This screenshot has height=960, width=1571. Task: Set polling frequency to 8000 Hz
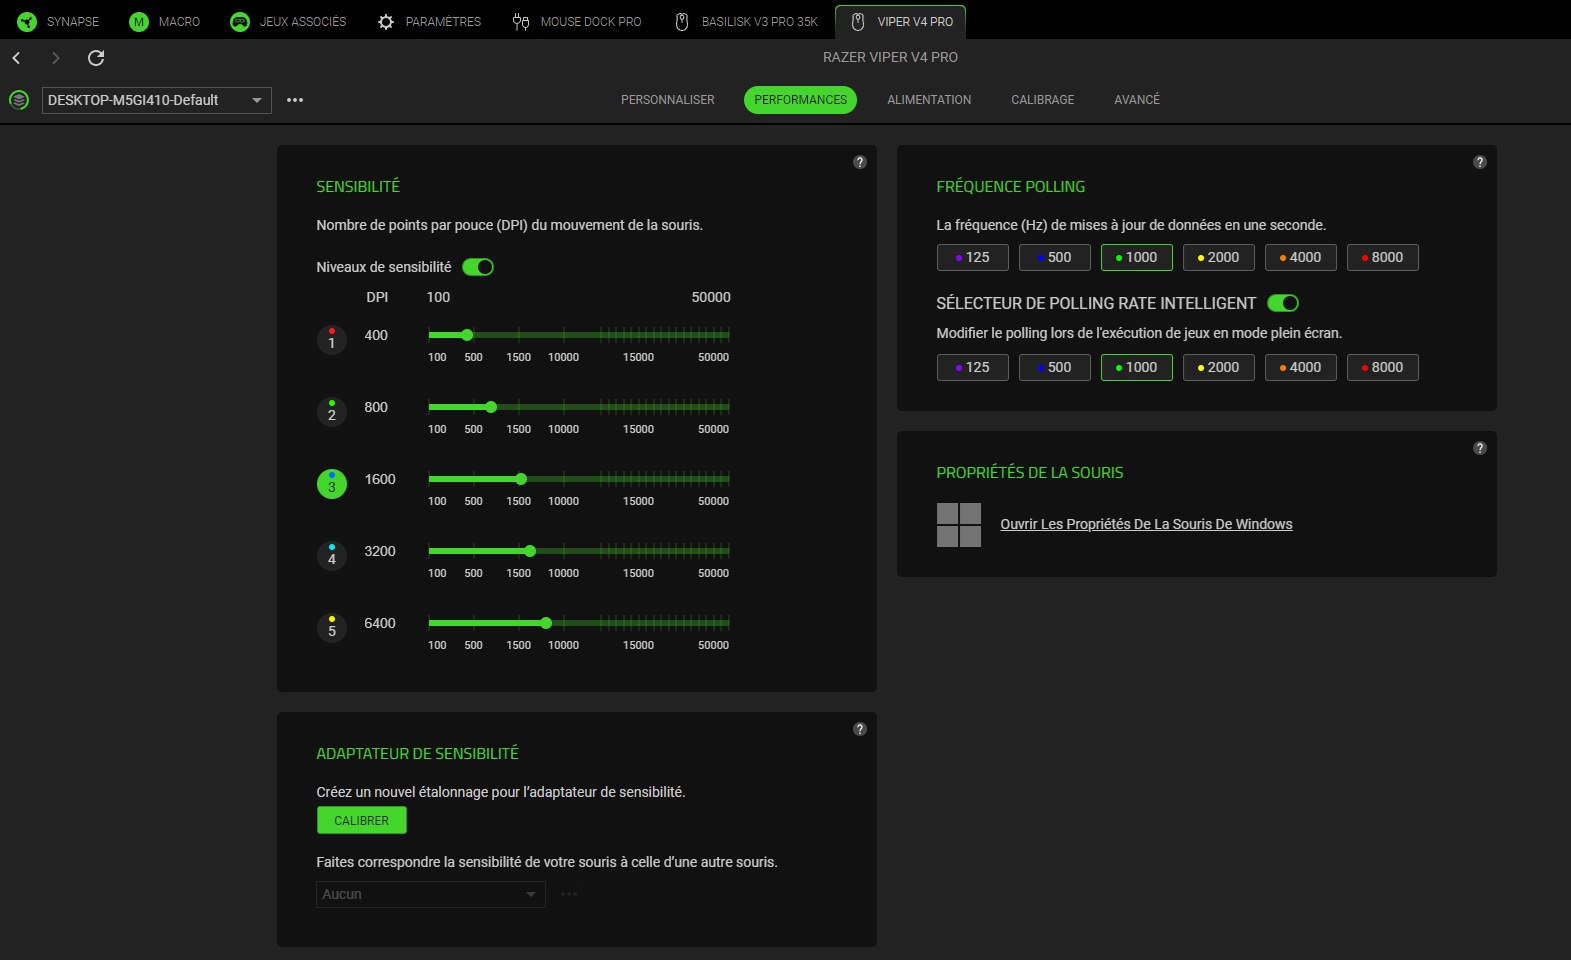pyautogui.click(x=1382, y=258)
